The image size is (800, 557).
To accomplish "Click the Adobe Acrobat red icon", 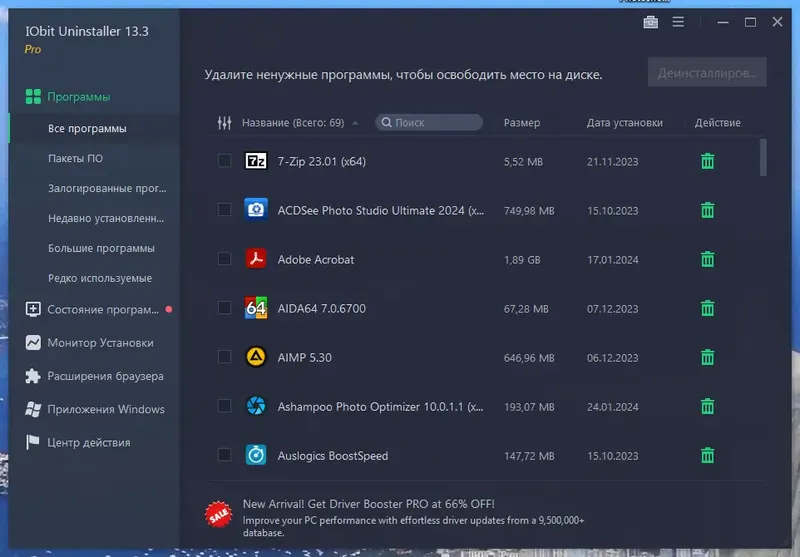I will 256,259.
